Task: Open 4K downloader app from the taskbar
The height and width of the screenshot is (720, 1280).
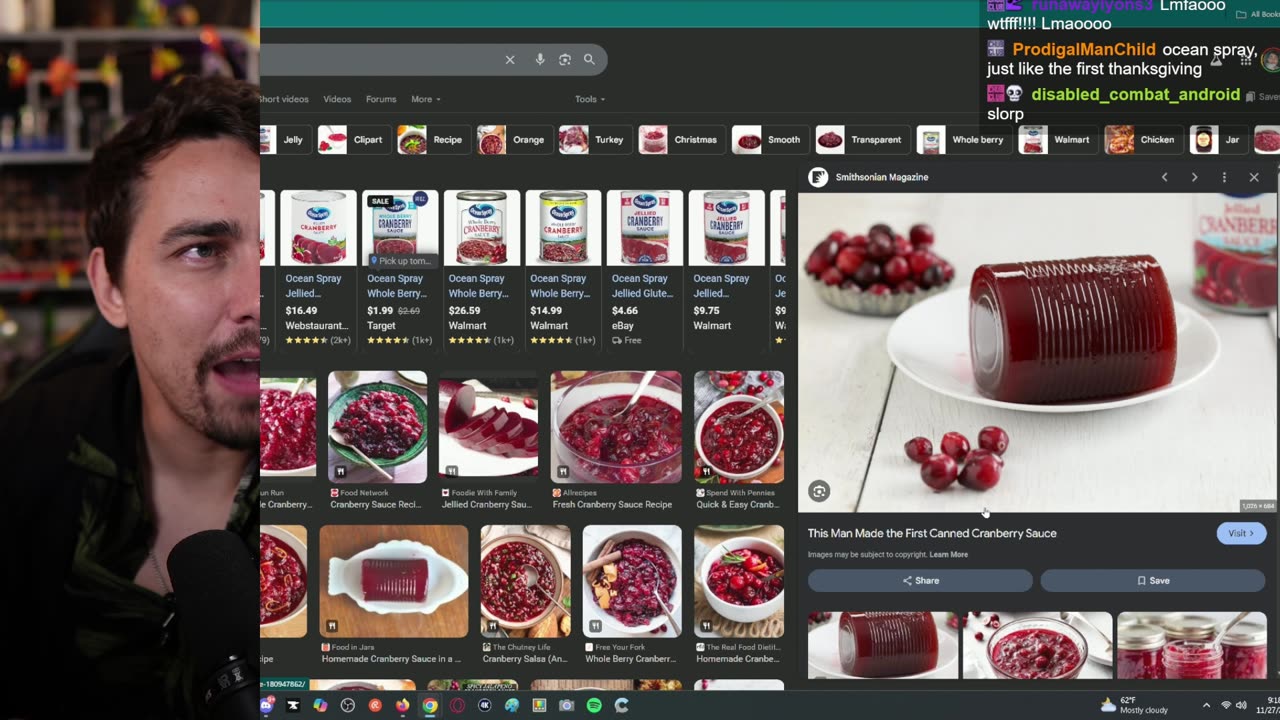Action: pyautogui.click(x=484, y=705)
